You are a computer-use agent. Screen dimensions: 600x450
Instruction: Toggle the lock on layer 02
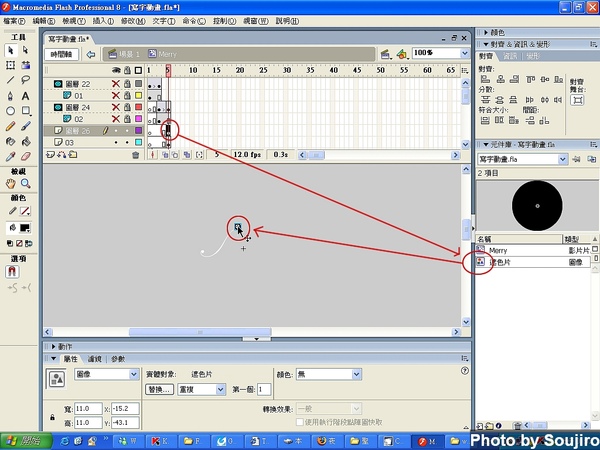pyautogui.click(x=127, y=119)
